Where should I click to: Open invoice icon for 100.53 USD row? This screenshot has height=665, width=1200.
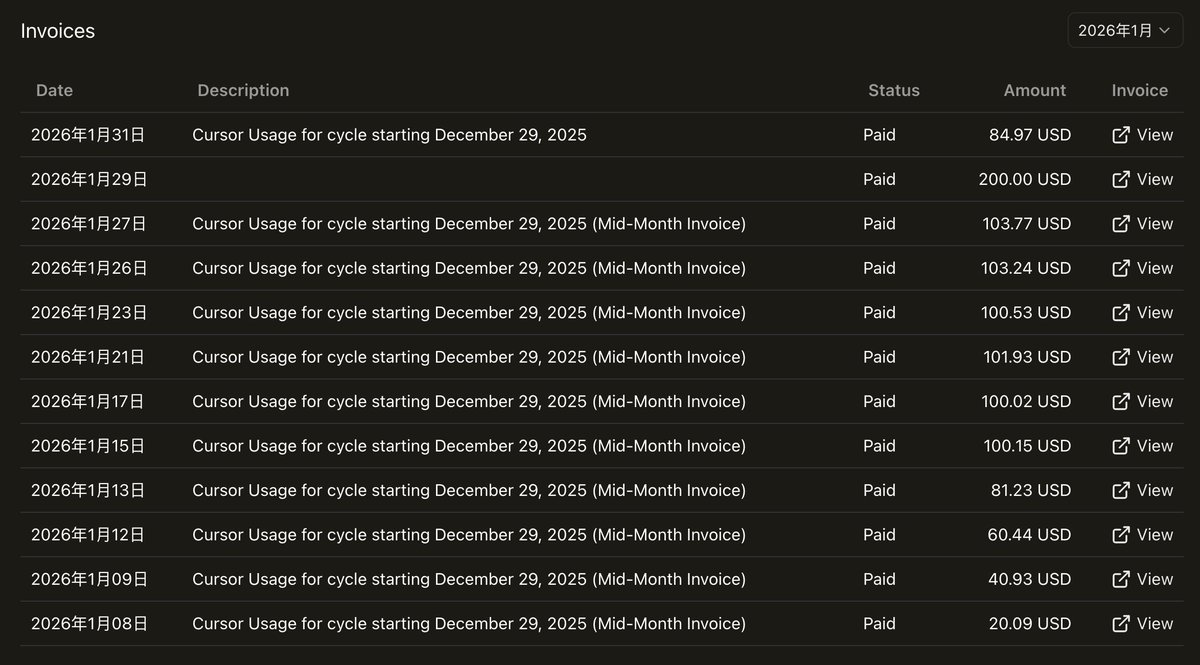[1121, 312]
